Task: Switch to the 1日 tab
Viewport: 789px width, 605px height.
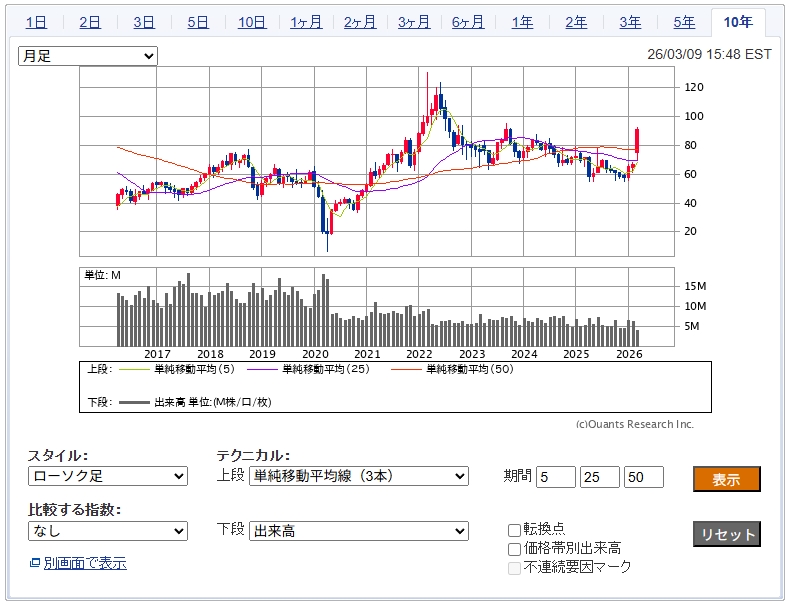Action: coord(36,22)
